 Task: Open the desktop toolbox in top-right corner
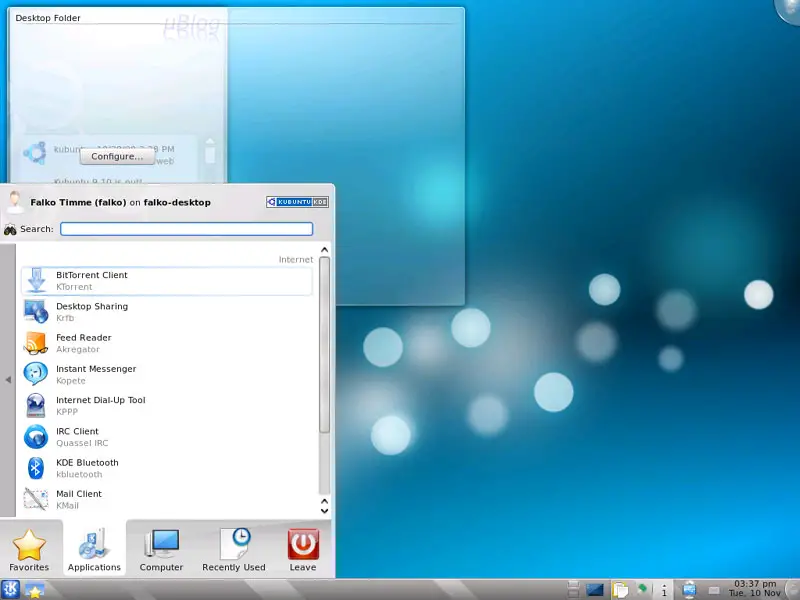pos(788,10)
